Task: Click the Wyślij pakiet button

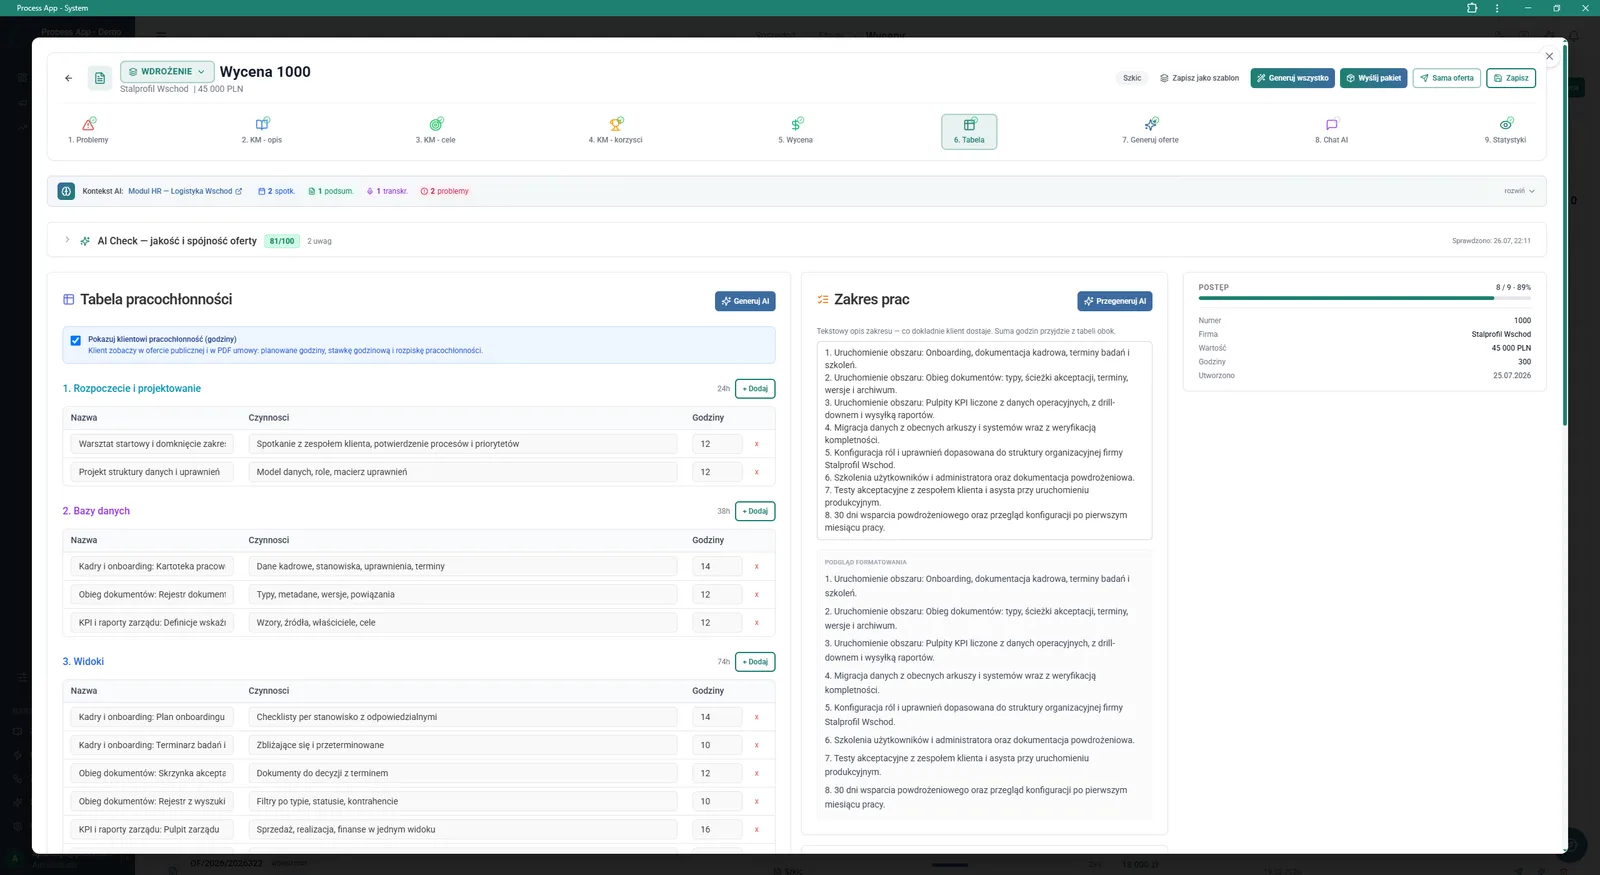Action: 1373,78
